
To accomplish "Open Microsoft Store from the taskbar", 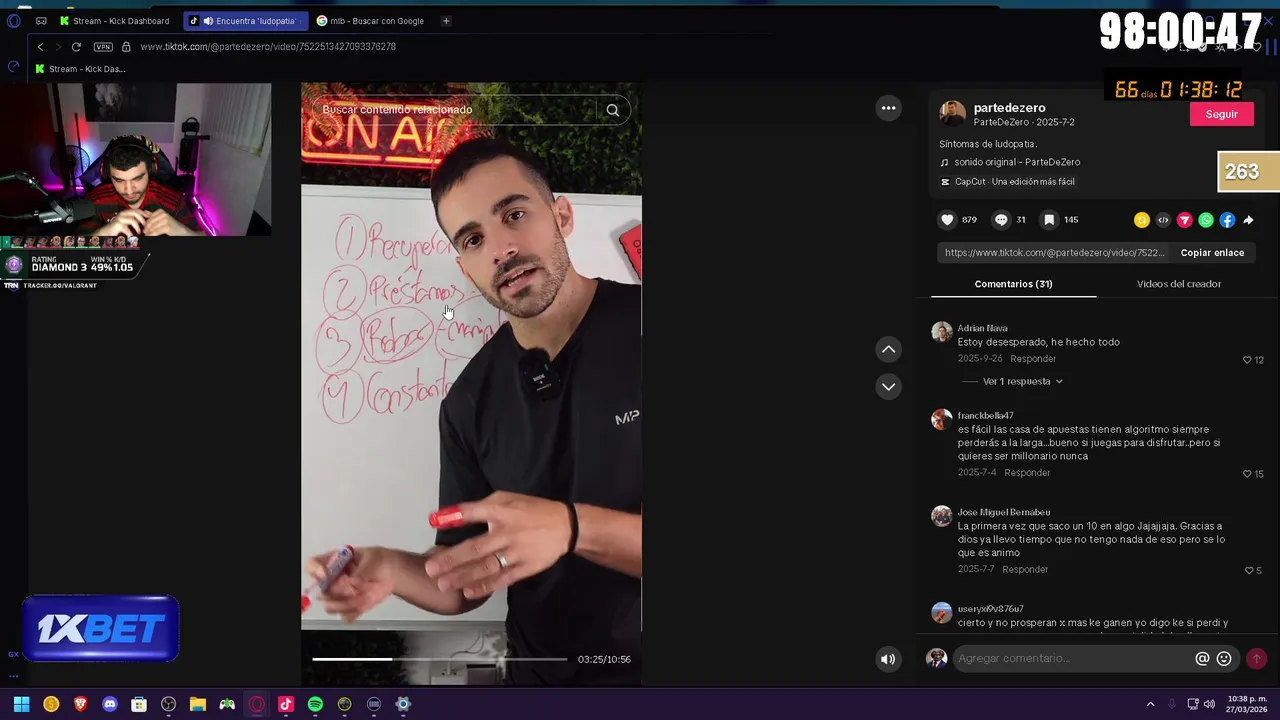I will click(139, 704).
